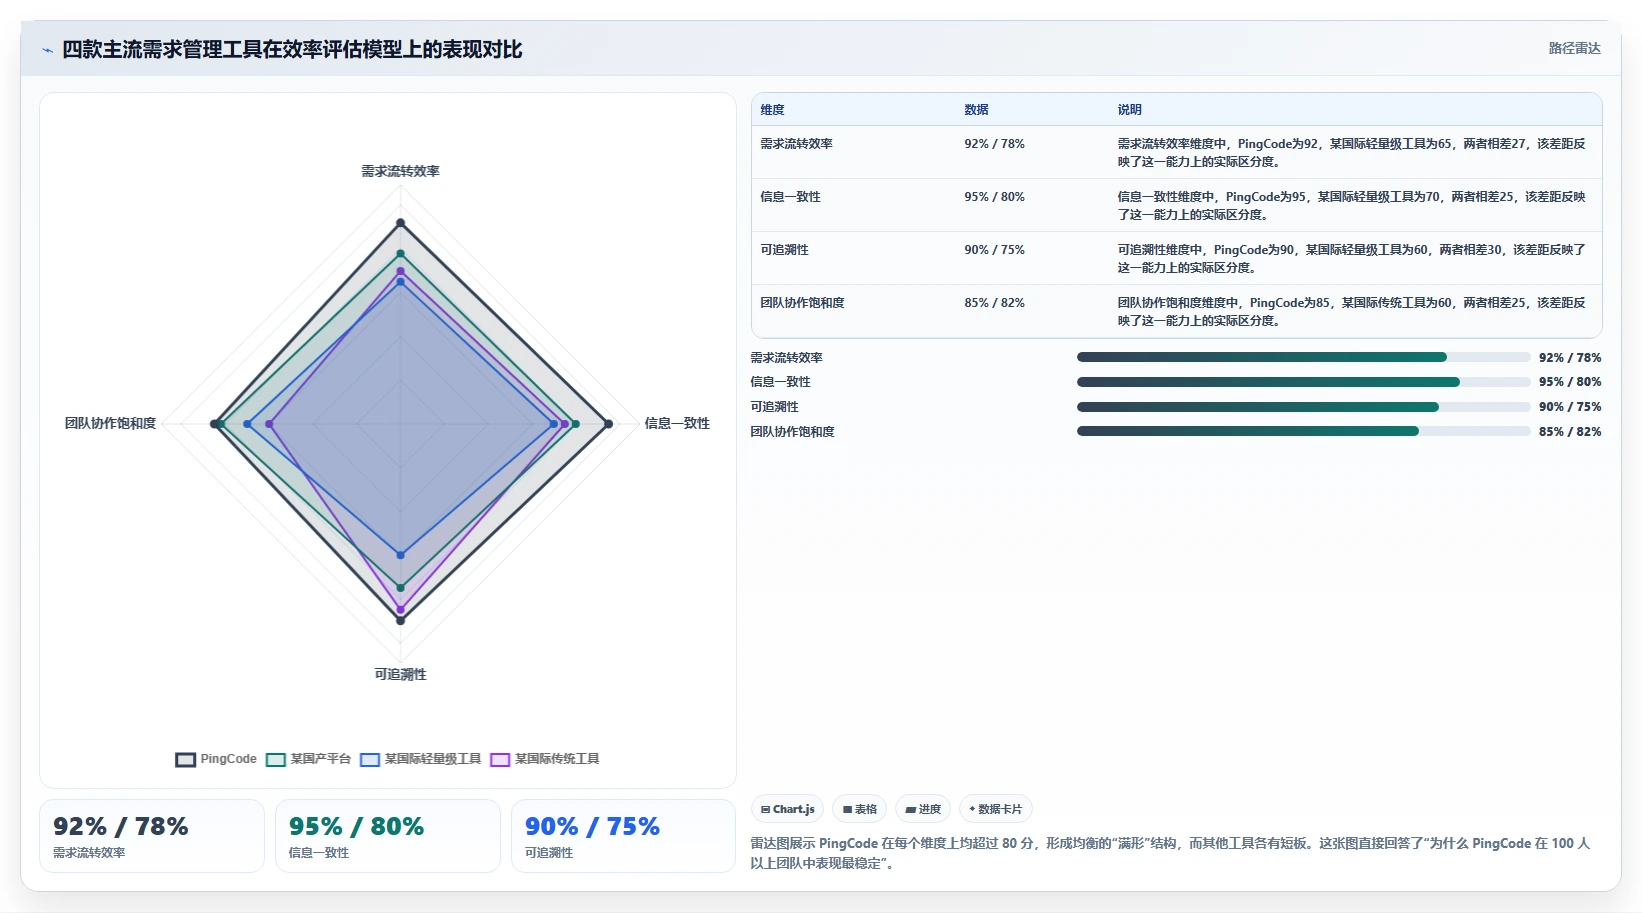Click the 表格 tag button
This screenshot has width=1642, height=913.
(859, 809)
